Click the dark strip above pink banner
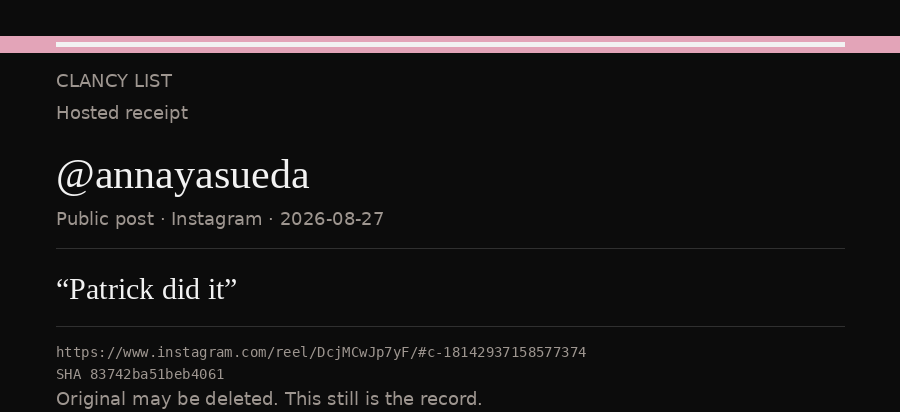 coord(450,18)
